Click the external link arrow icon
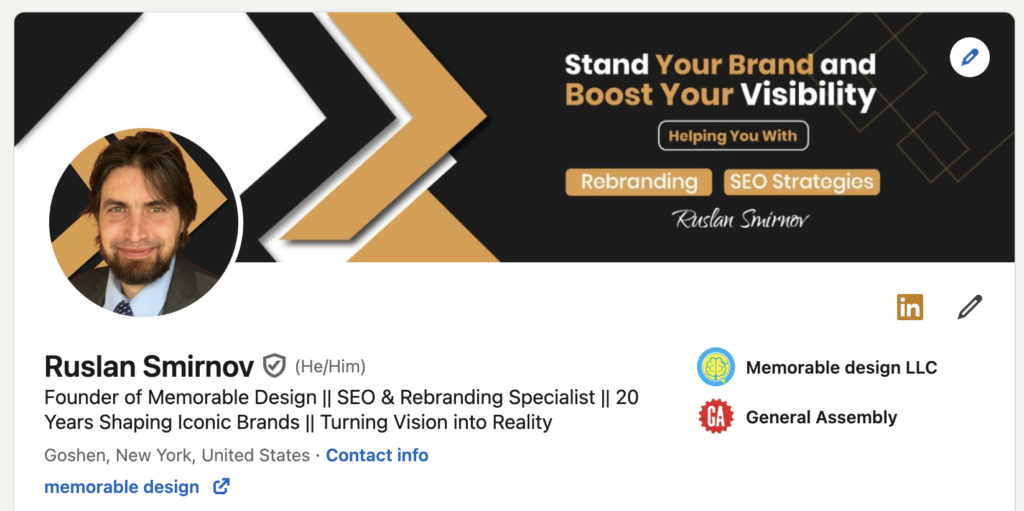This screenshot has width=1024, height=511. (x=221, y=487)
